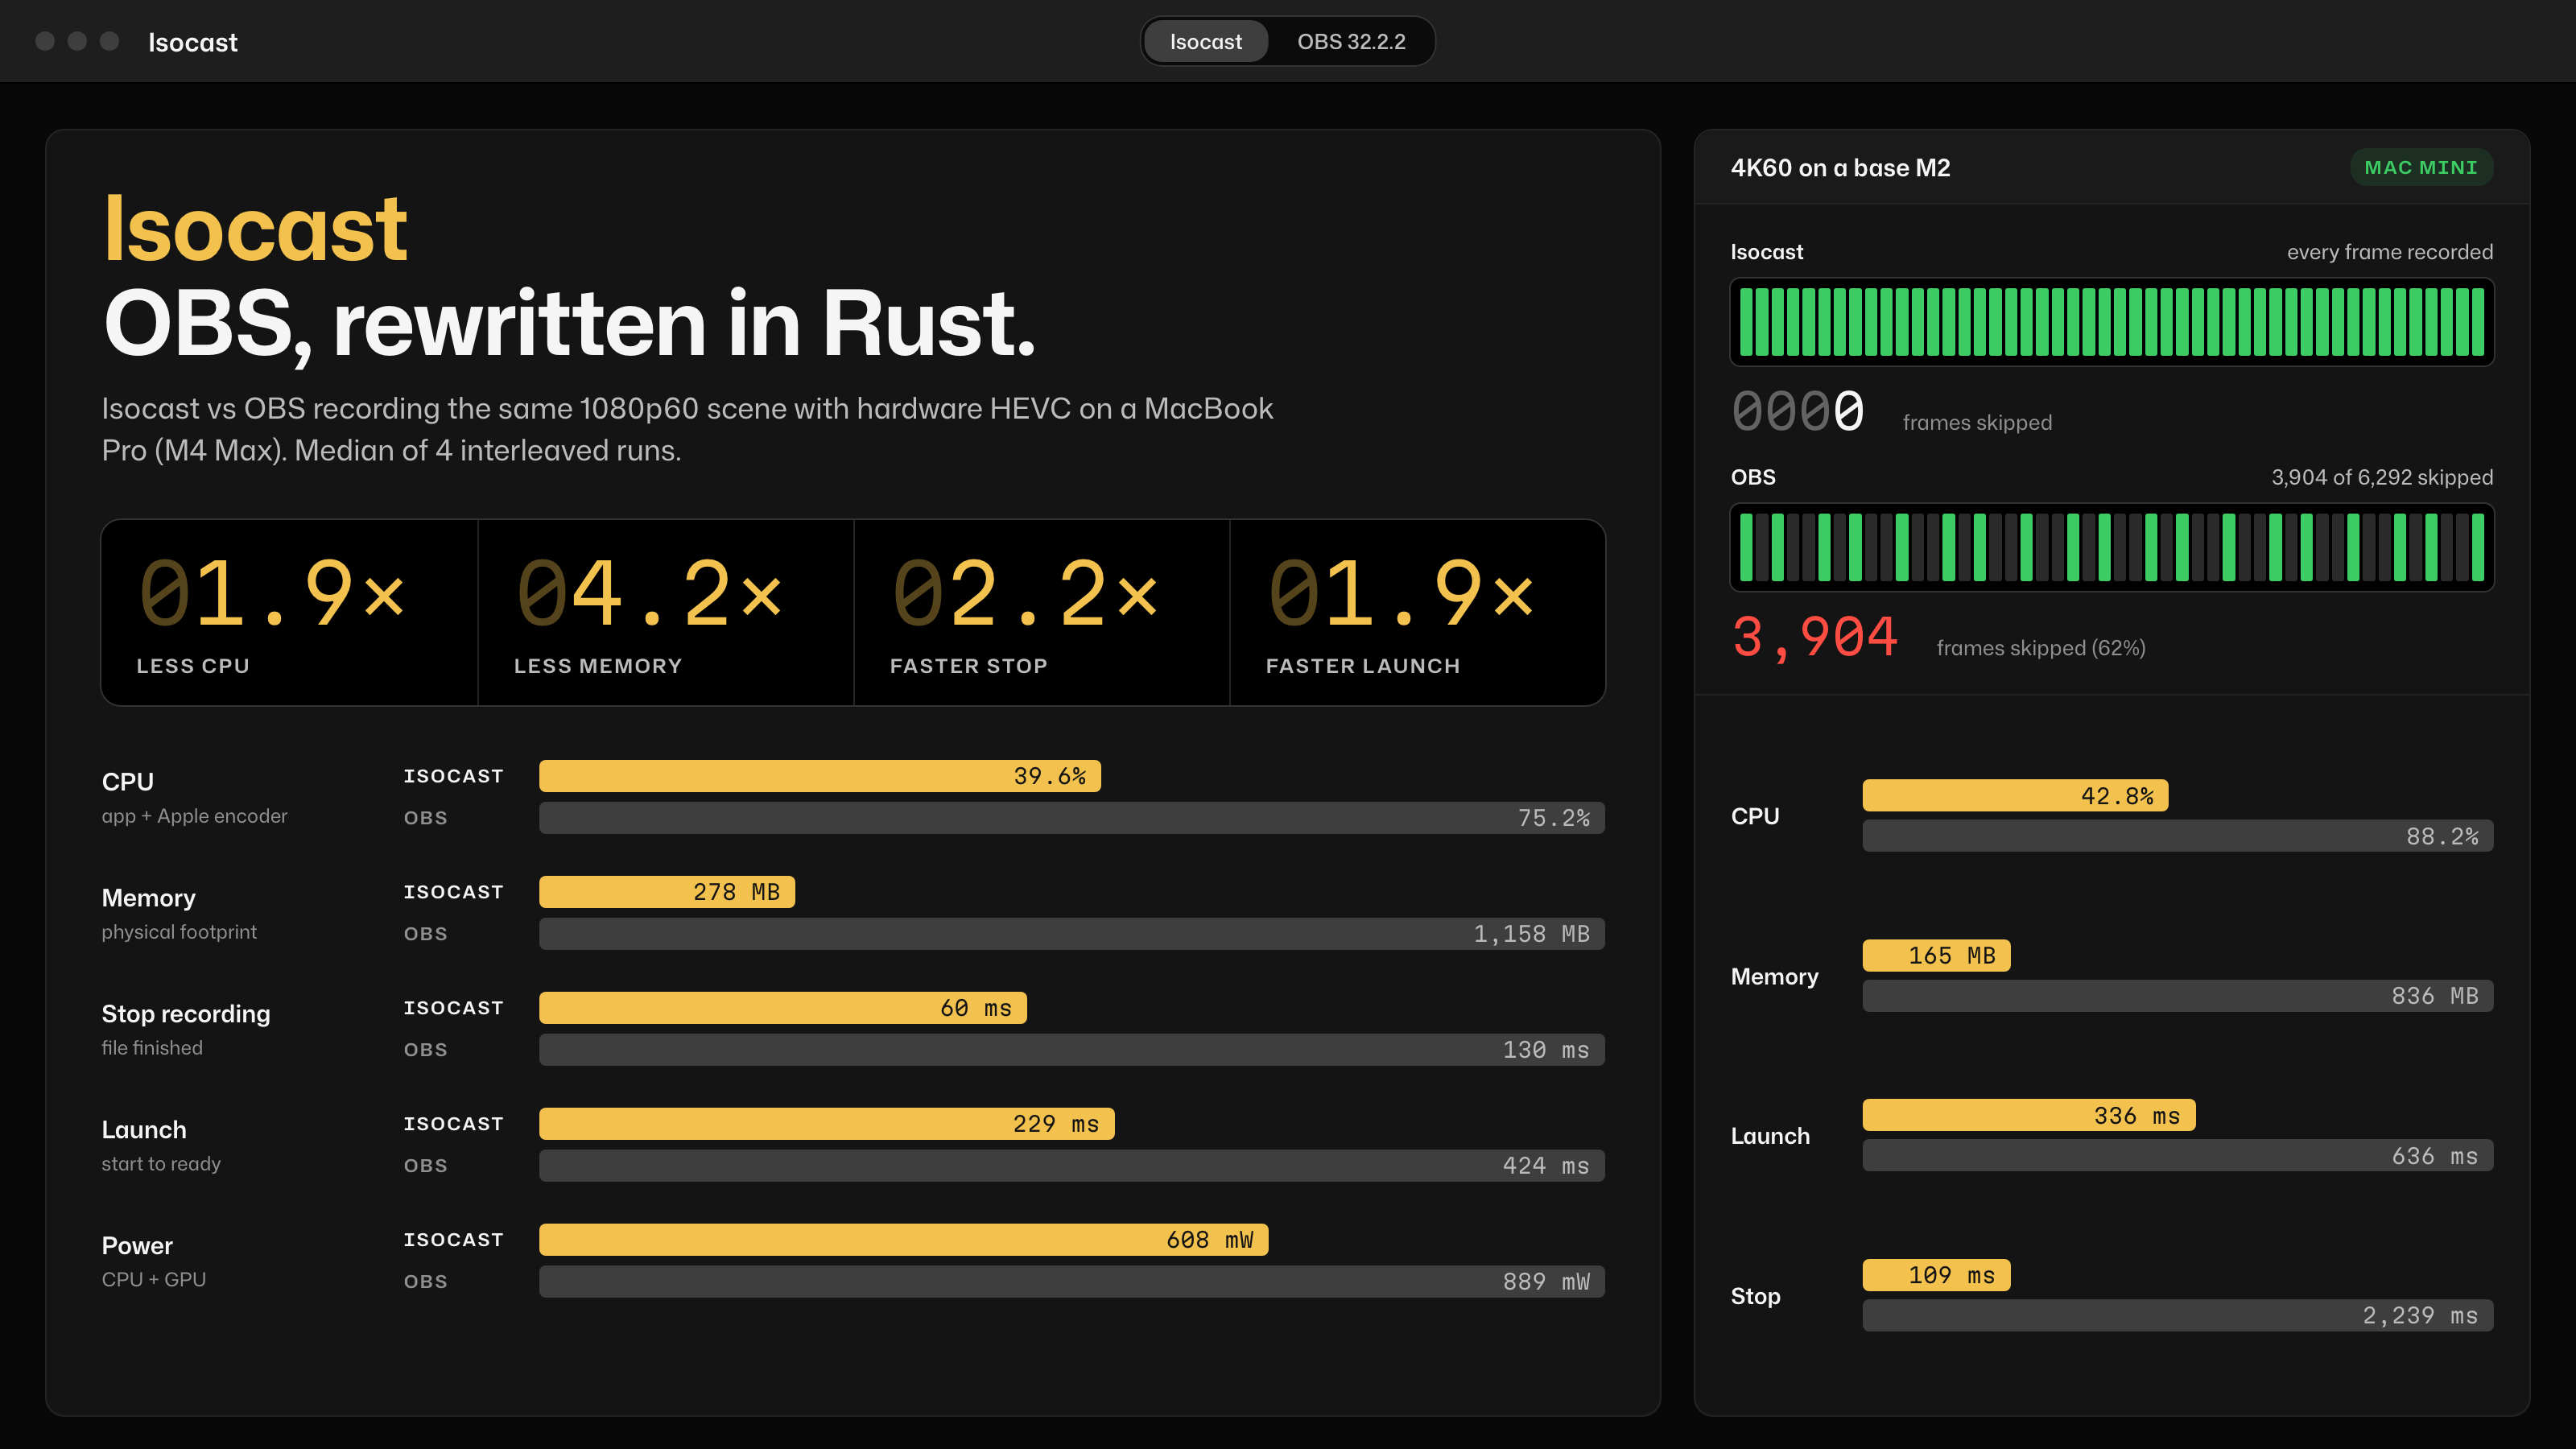Click the Isocast 608 mW power bar
The width and height of the screenshot is (2576, 1449).
coord(903,1240)
